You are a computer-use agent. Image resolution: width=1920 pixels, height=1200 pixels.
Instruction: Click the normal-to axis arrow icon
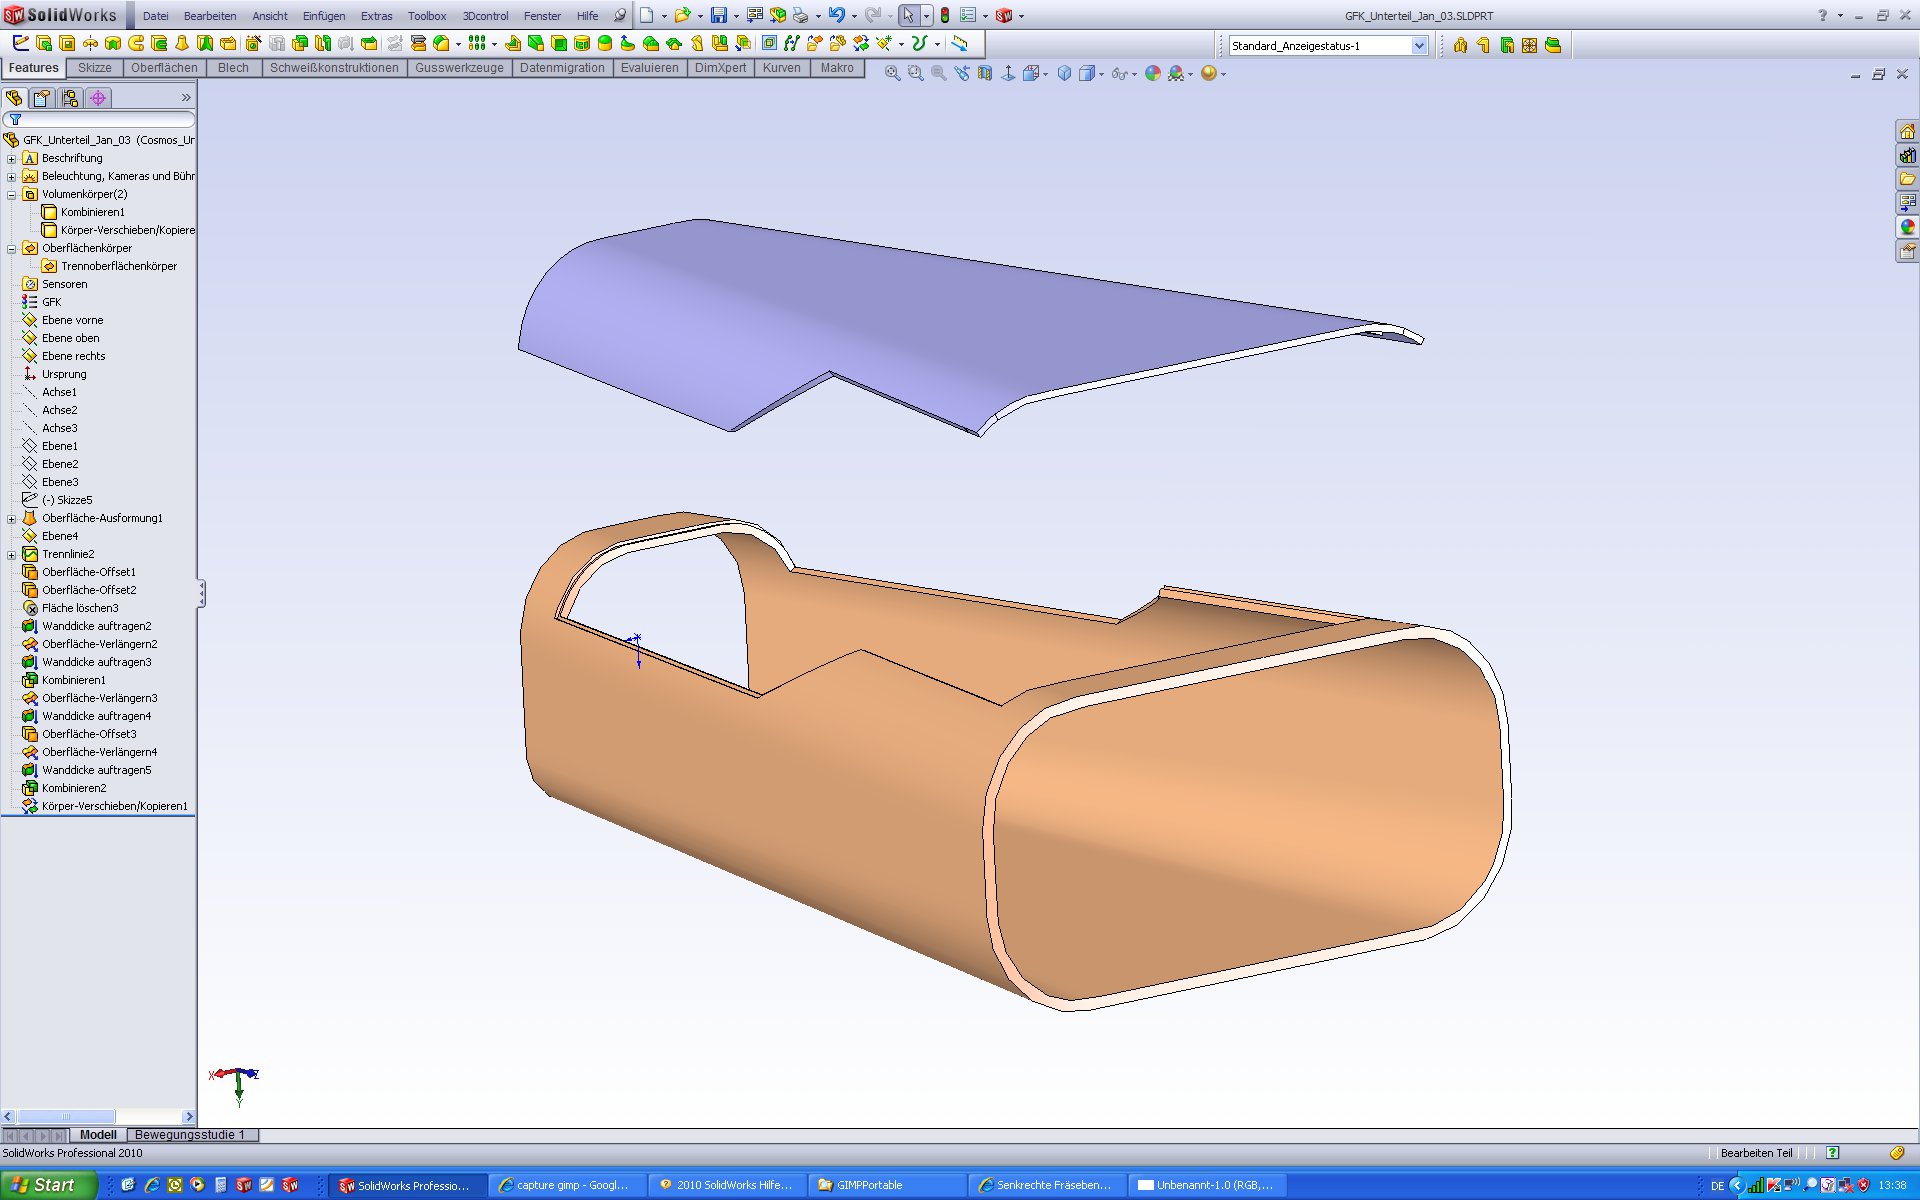pos(1008,73)
